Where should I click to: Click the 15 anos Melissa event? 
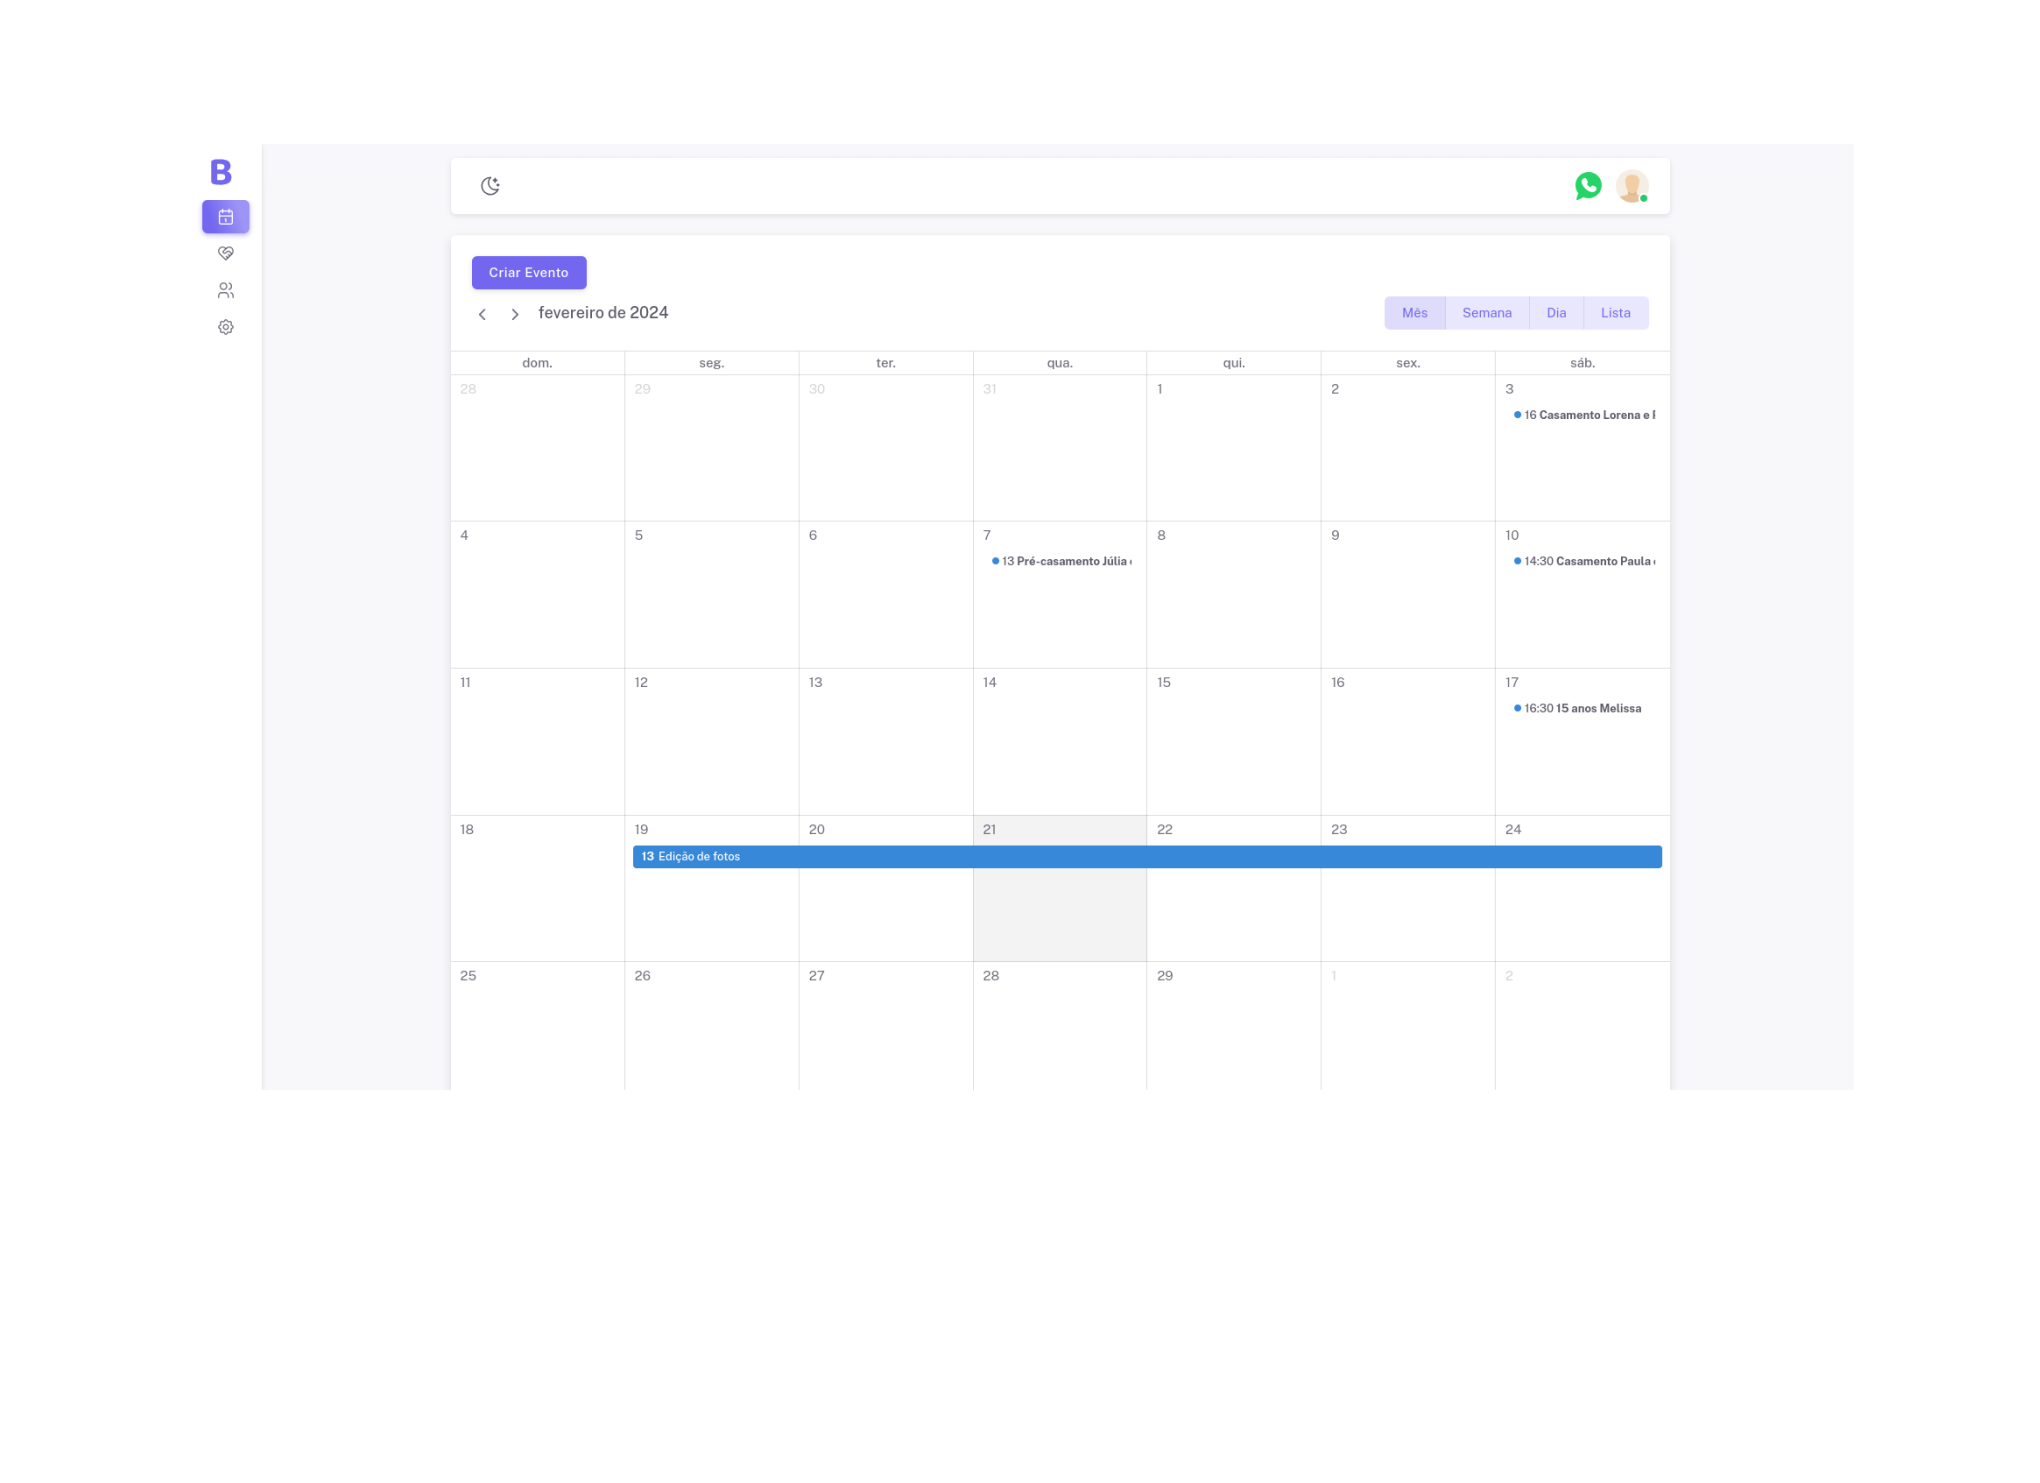[1581, 708]
